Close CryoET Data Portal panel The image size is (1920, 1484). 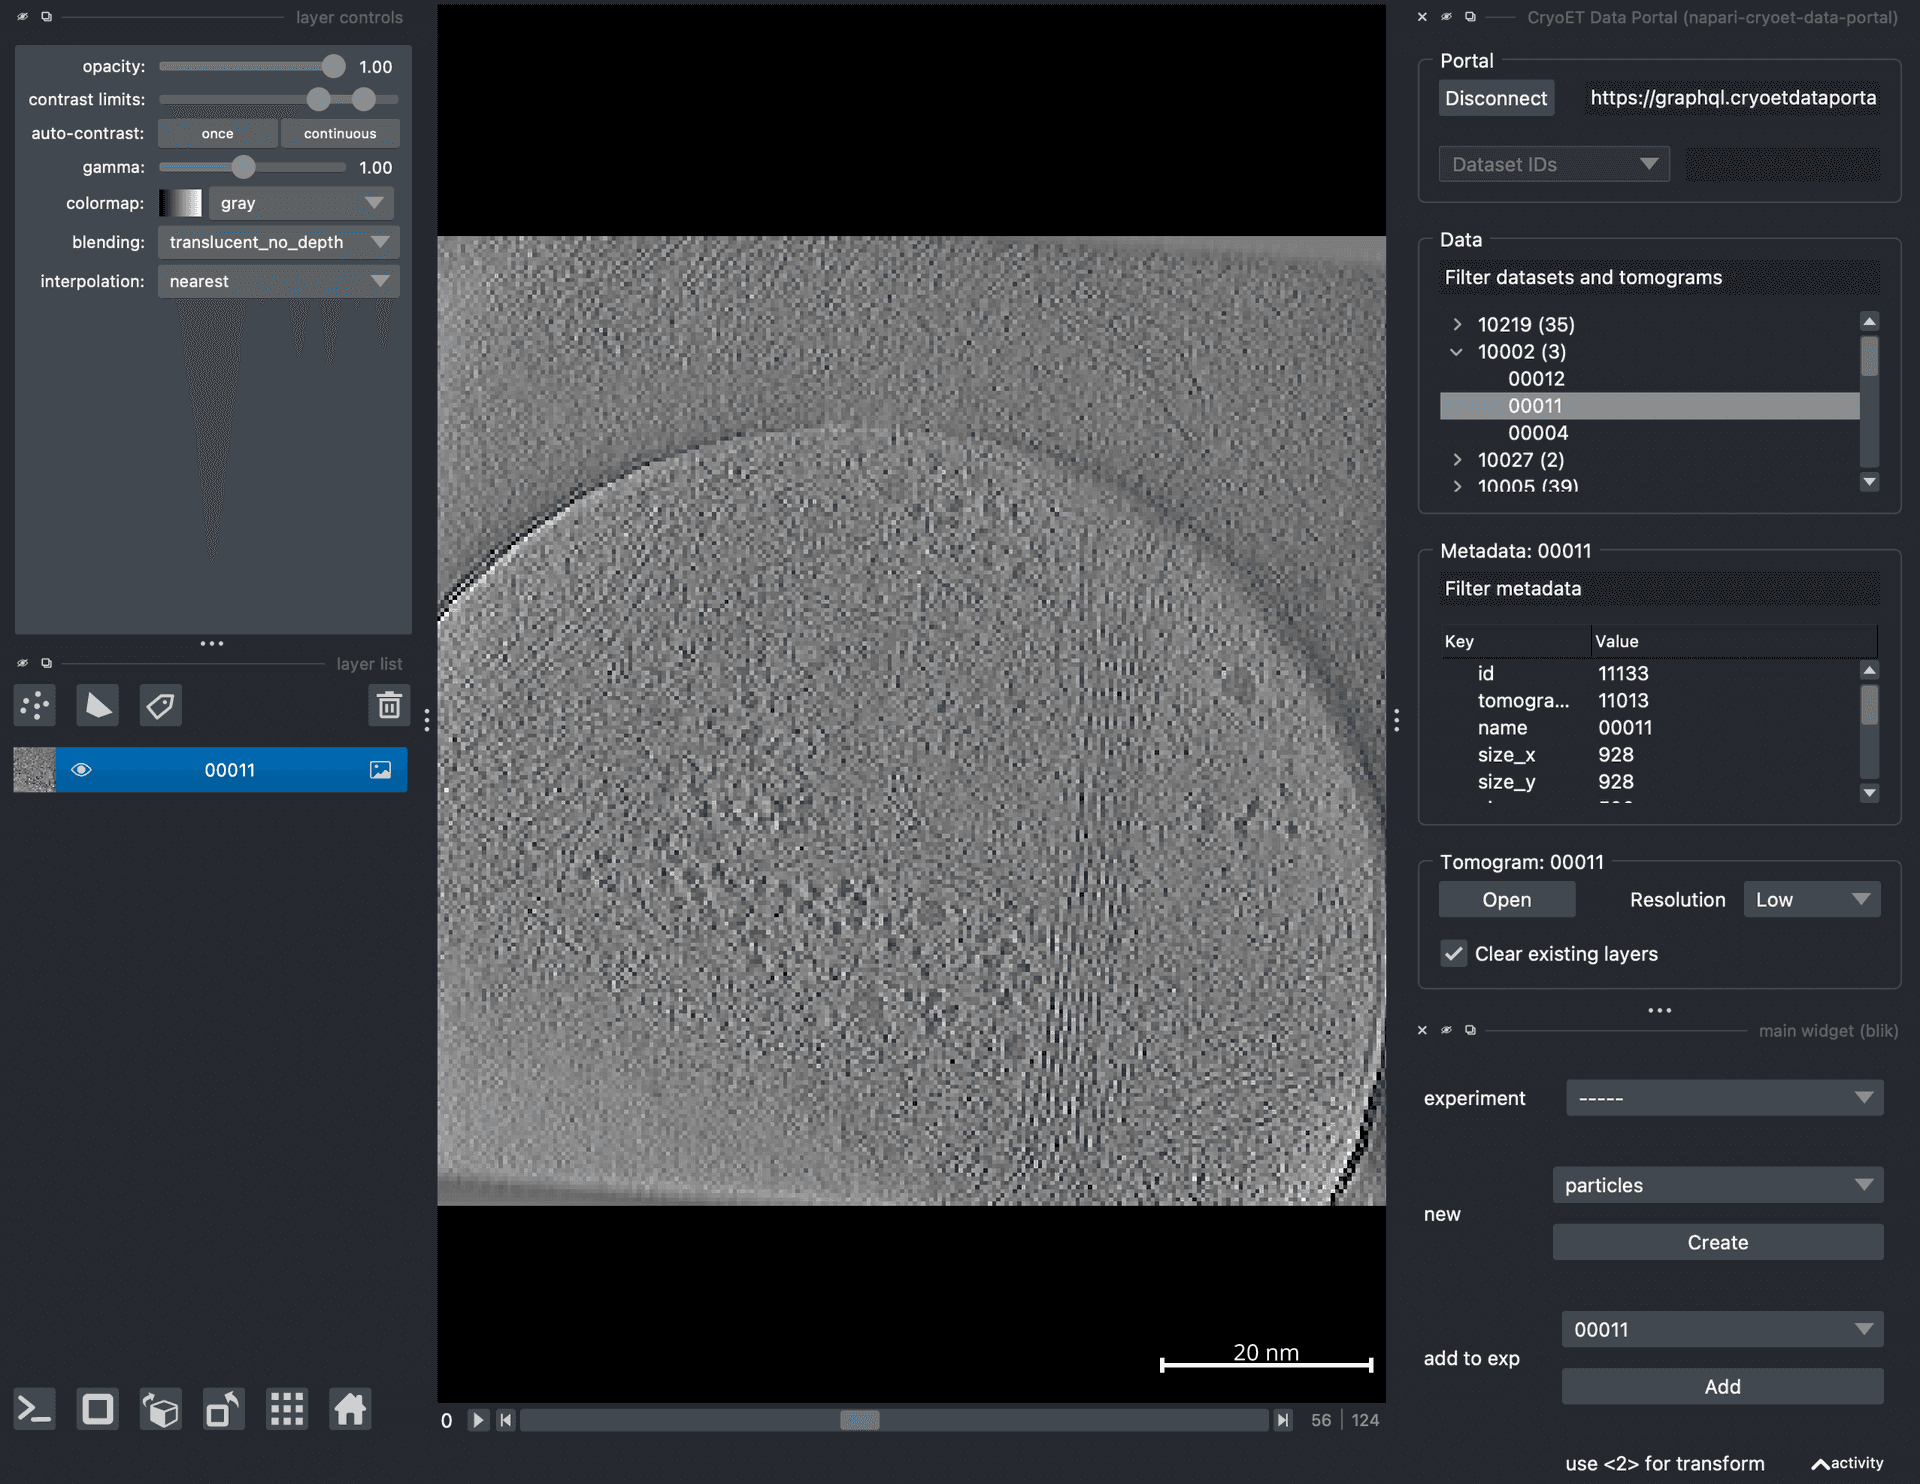1422,17
